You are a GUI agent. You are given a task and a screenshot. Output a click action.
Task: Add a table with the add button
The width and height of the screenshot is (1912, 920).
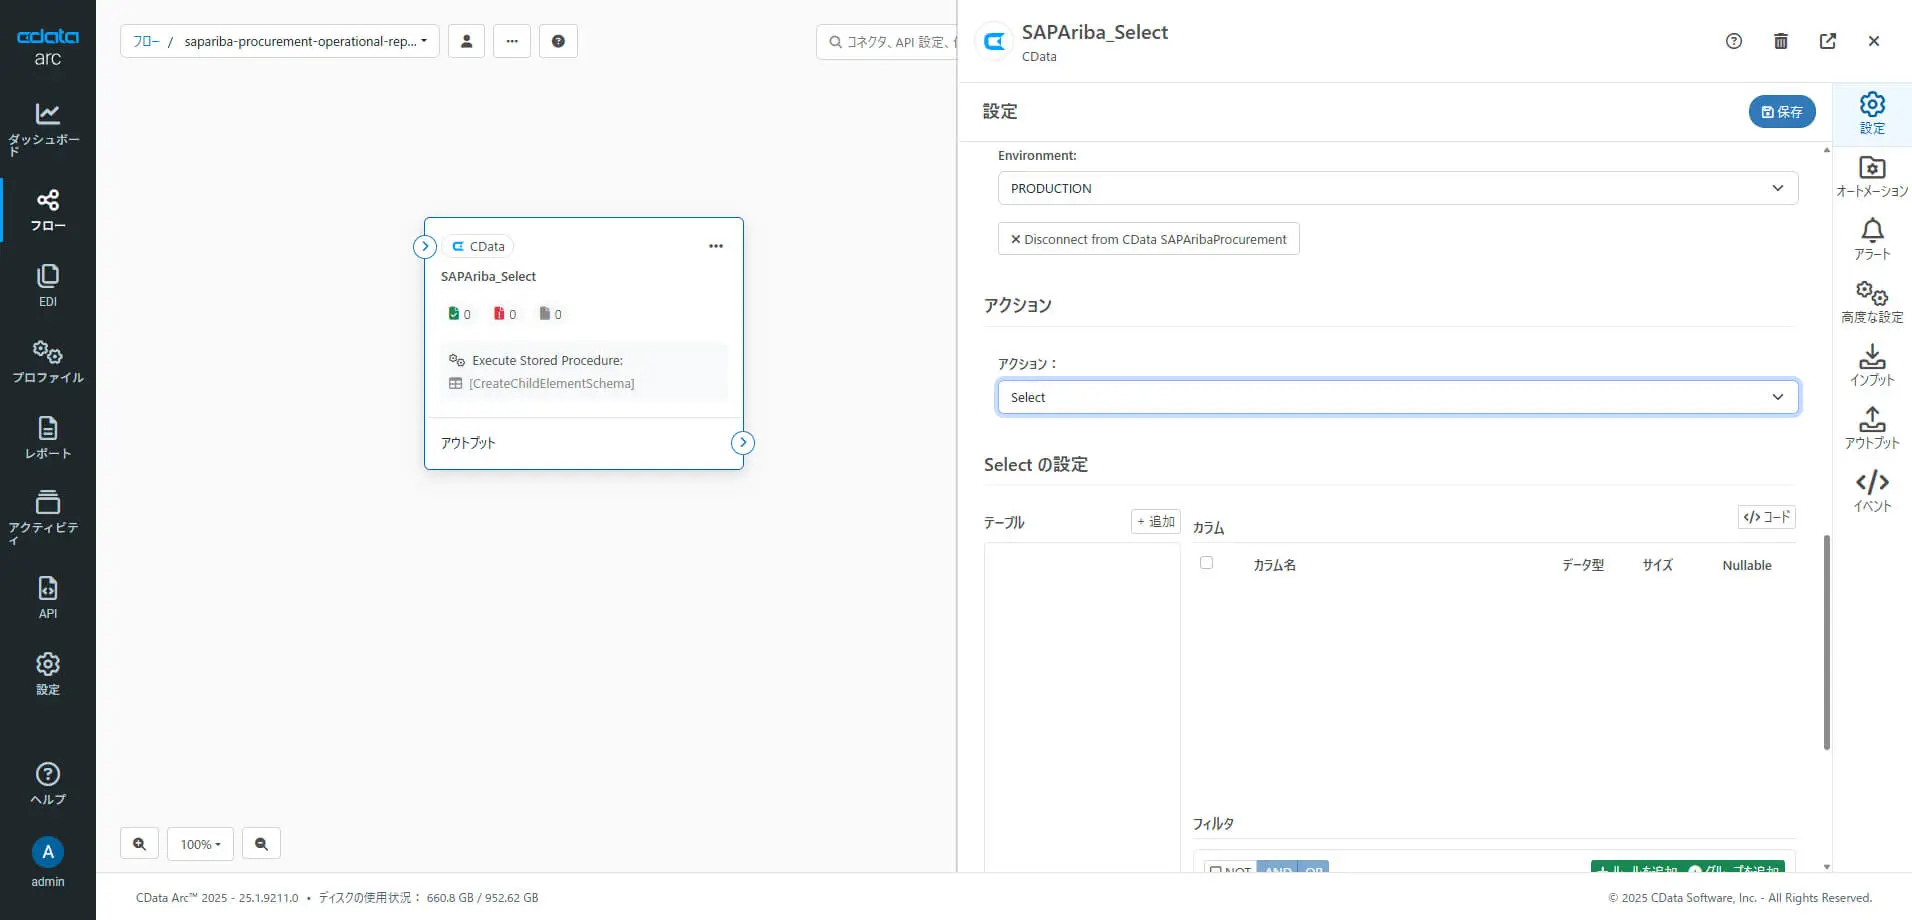[x=1155, y=521]
